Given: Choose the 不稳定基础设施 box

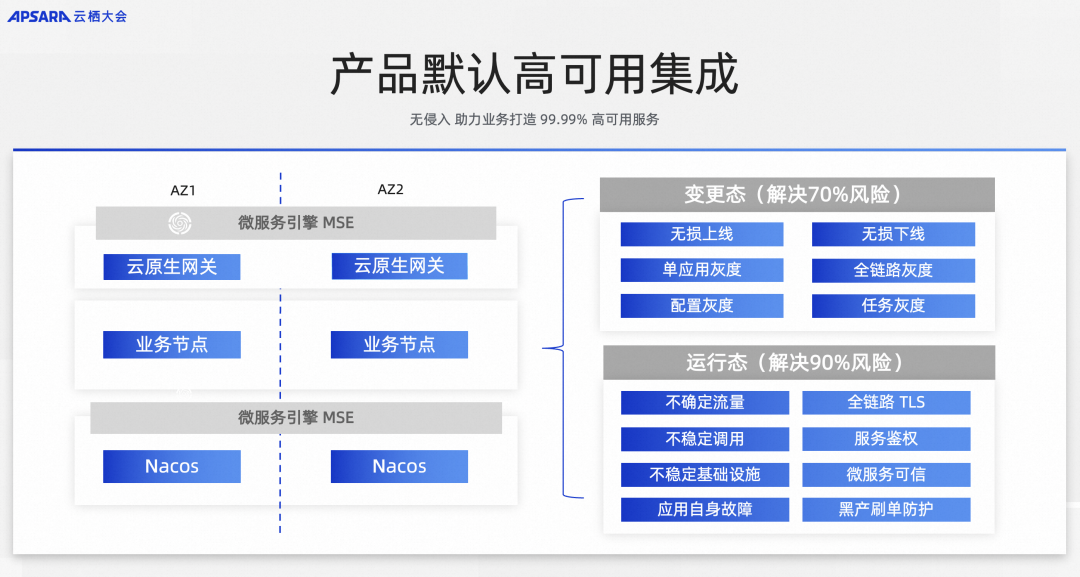Looking at the screenshot, I should 705,474.
